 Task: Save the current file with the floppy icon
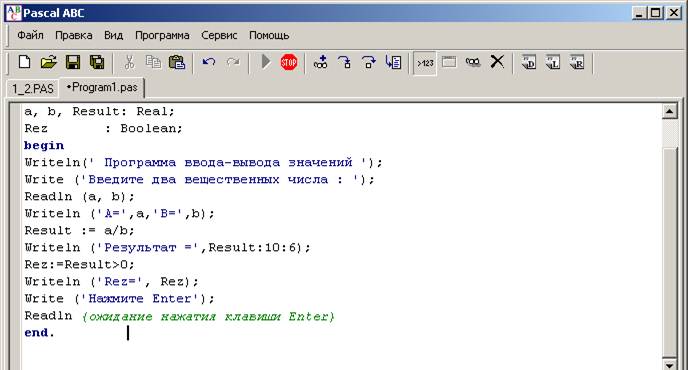pyautogui.click(x=73, y=62)
